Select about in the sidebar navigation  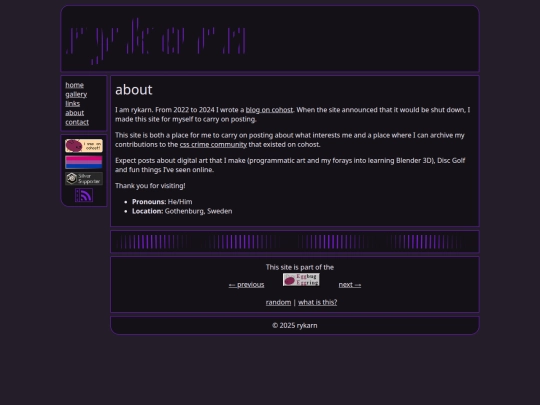tap(75, 113)
